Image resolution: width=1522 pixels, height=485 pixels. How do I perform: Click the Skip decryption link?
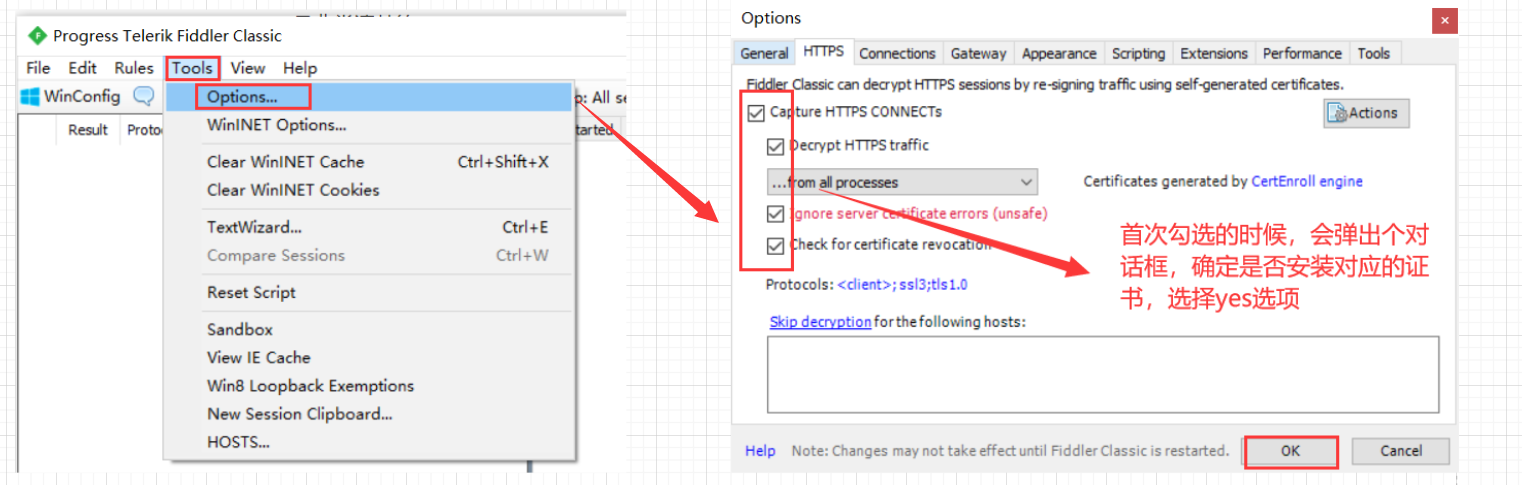point(820,322)
